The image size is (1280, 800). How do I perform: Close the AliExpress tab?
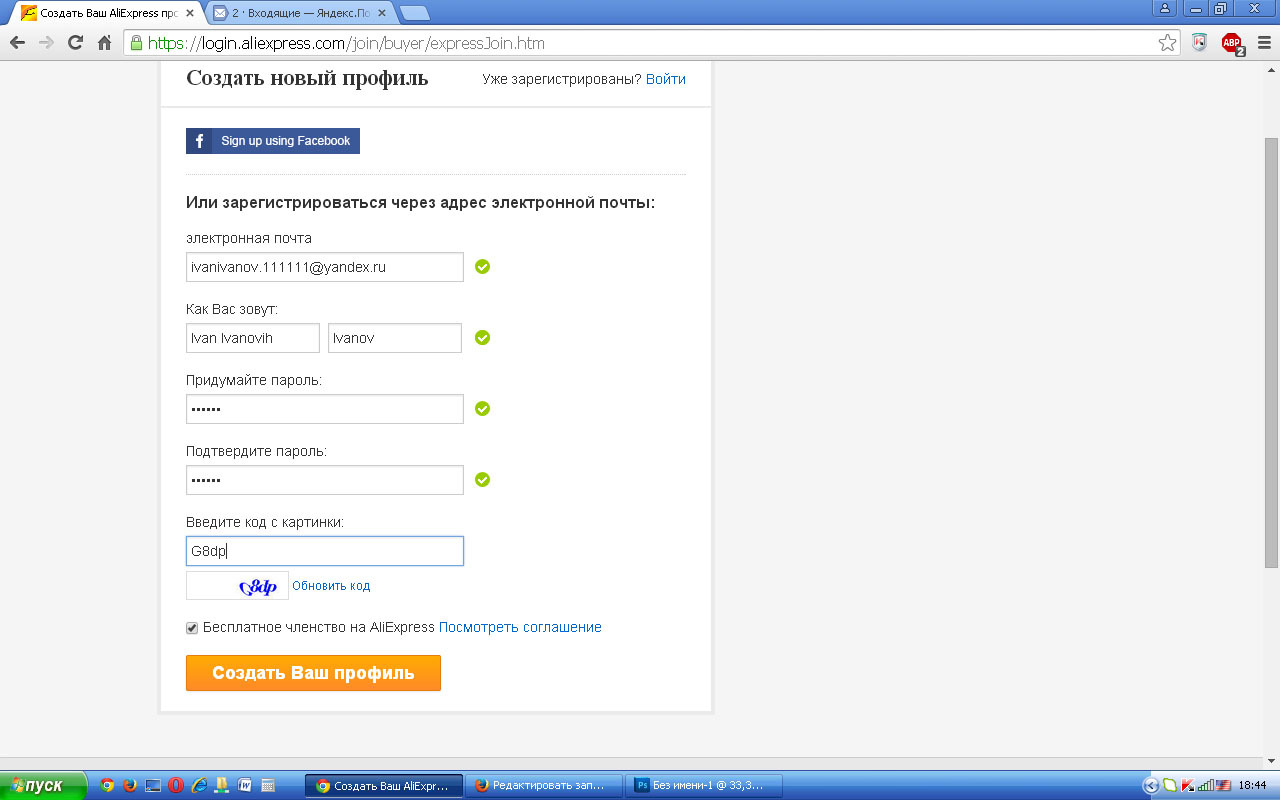click(x=189, y=14)
